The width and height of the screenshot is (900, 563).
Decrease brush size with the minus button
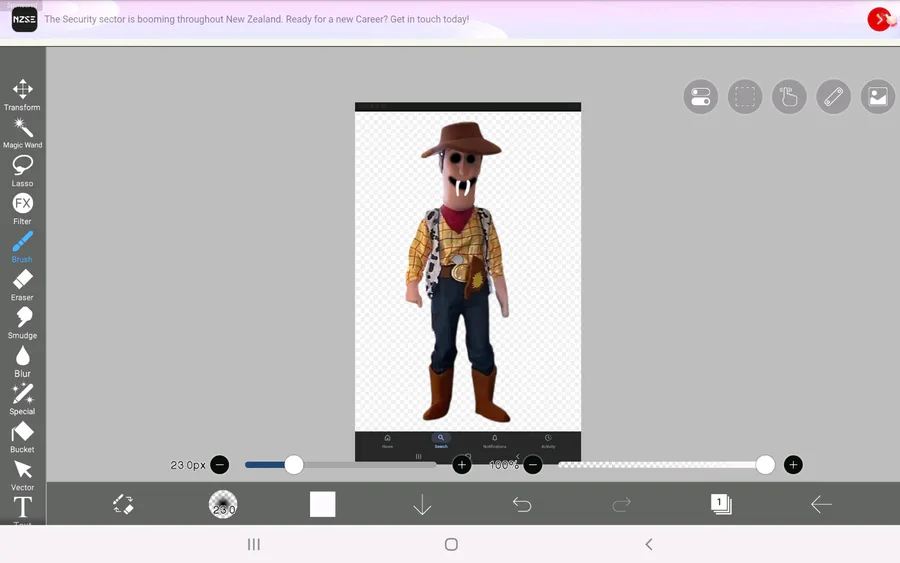click(219, 464)
